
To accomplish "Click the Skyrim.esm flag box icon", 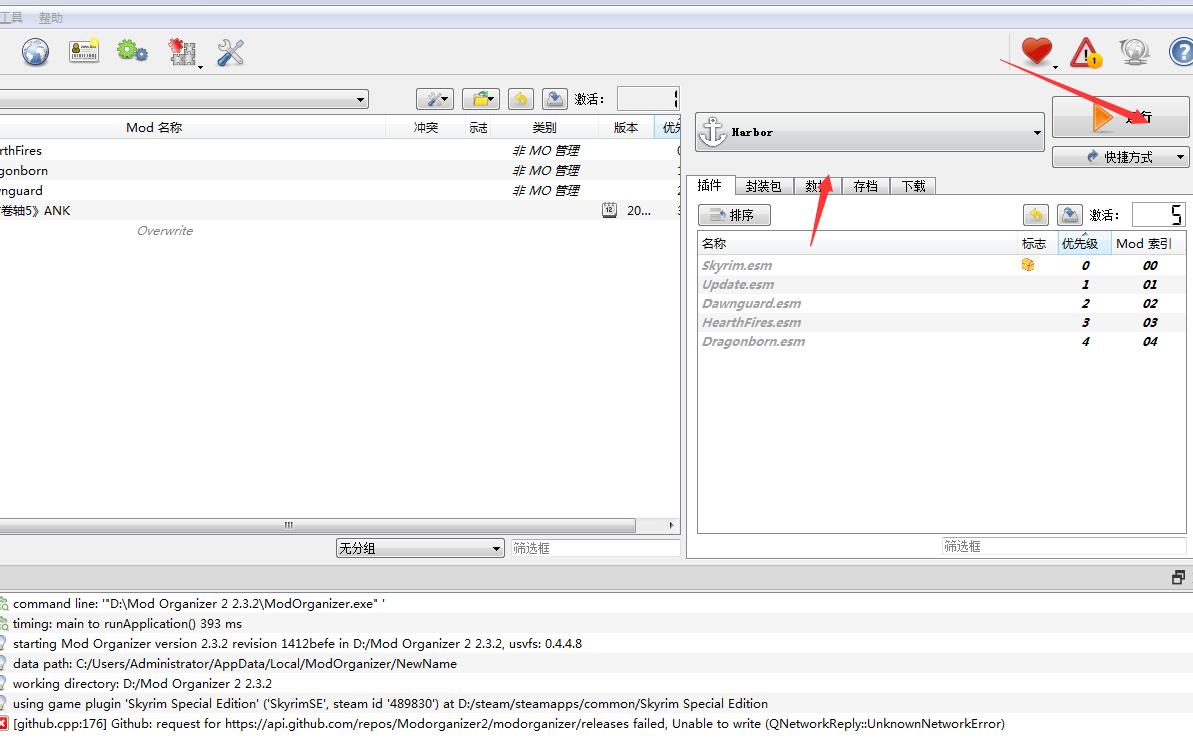I will 1028,265.
